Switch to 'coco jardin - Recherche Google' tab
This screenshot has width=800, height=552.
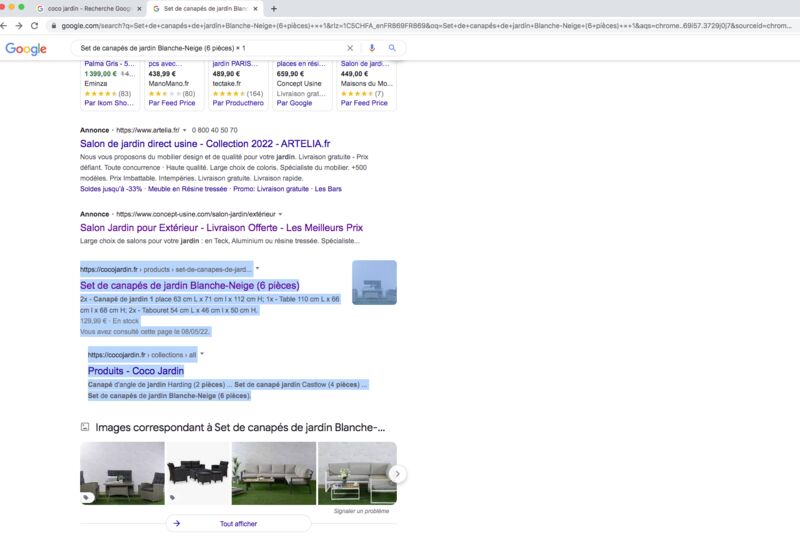click(89, 9)
